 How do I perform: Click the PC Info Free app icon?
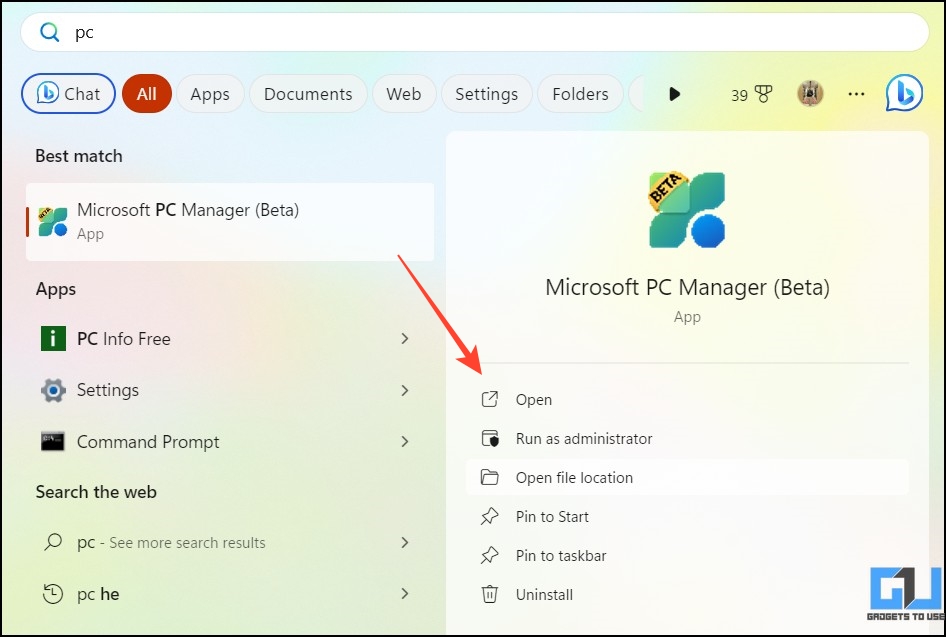(53, 339)
